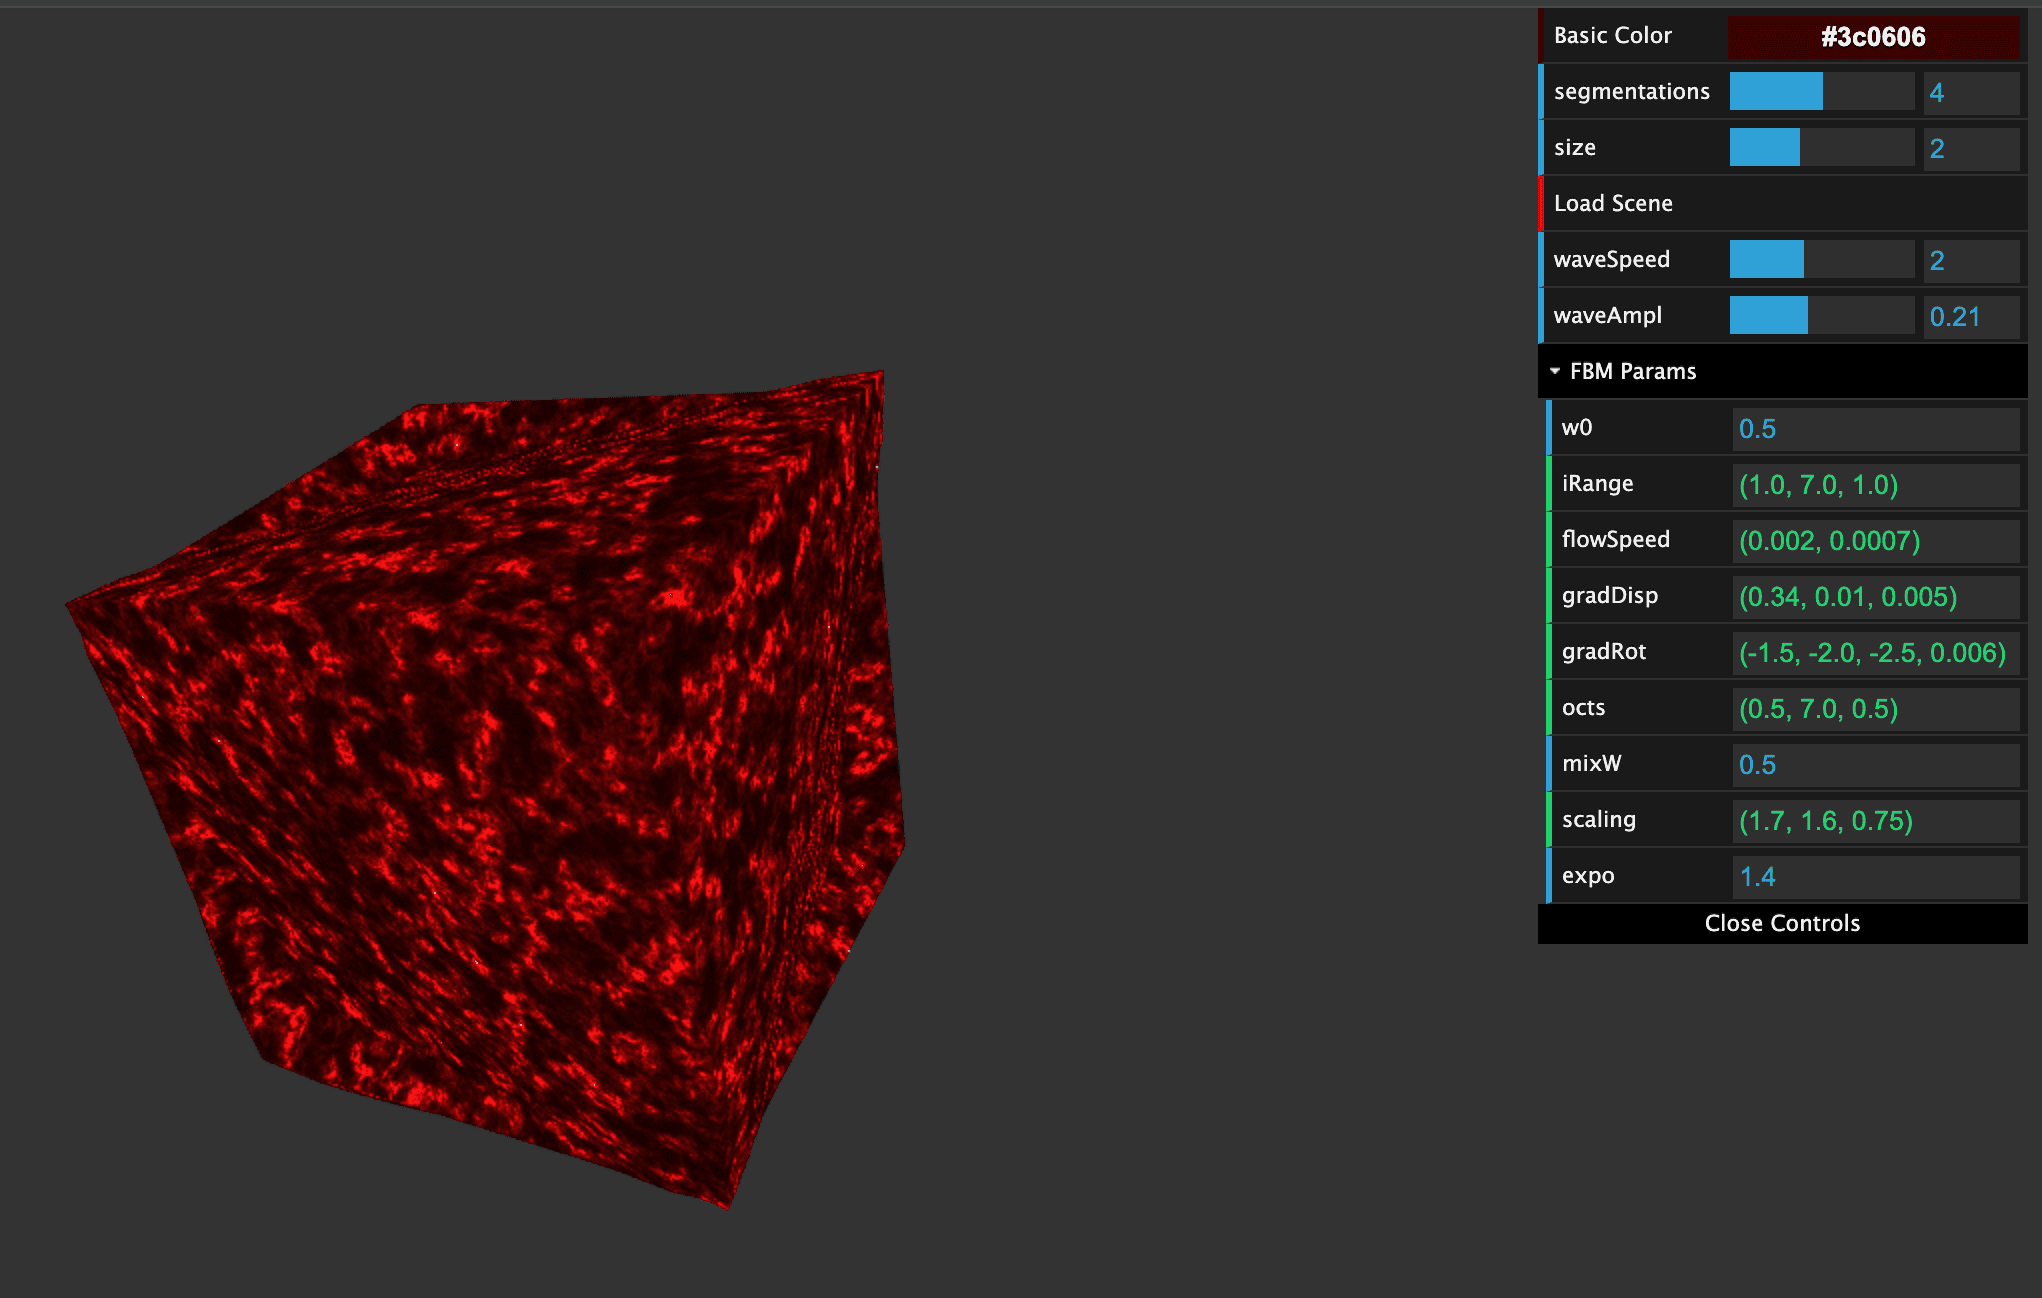Edit the size value field 2

[x=1971, y=148]
